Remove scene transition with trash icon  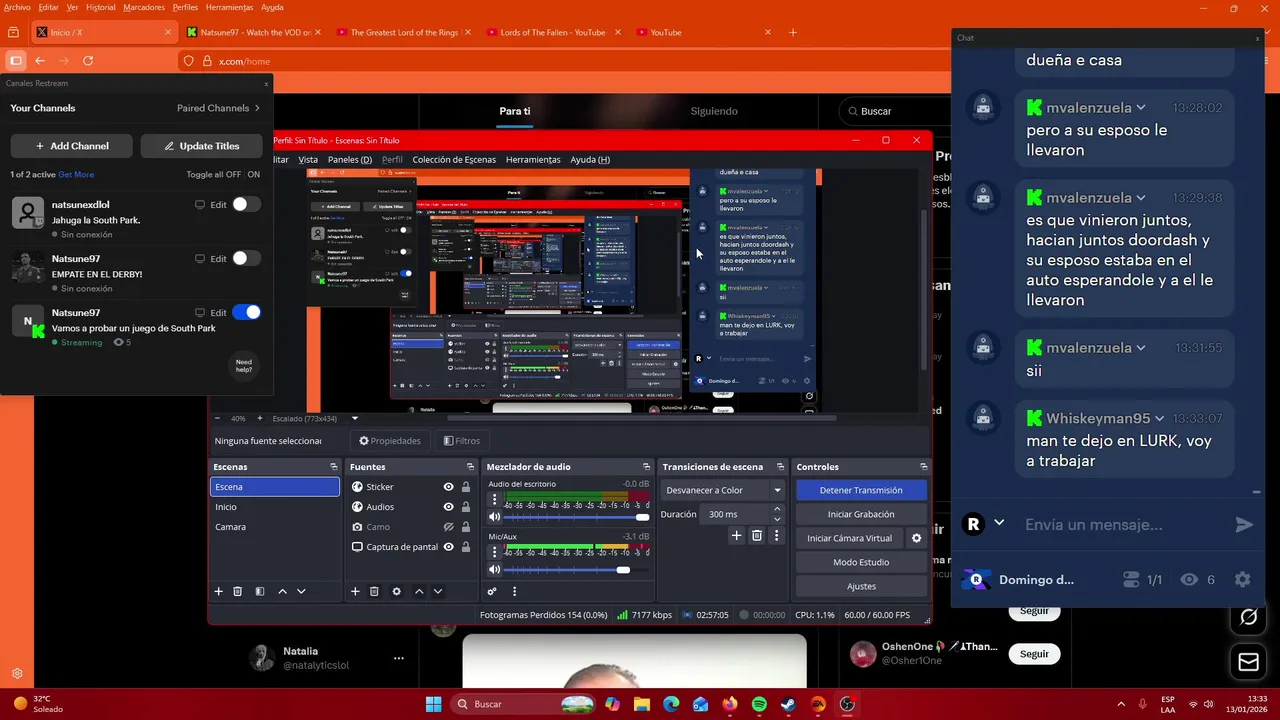coord(757,536)
